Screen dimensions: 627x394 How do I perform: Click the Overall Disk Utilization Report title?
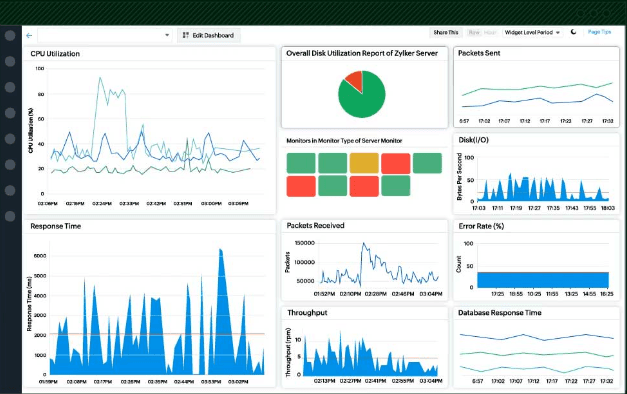click(362, 53)
